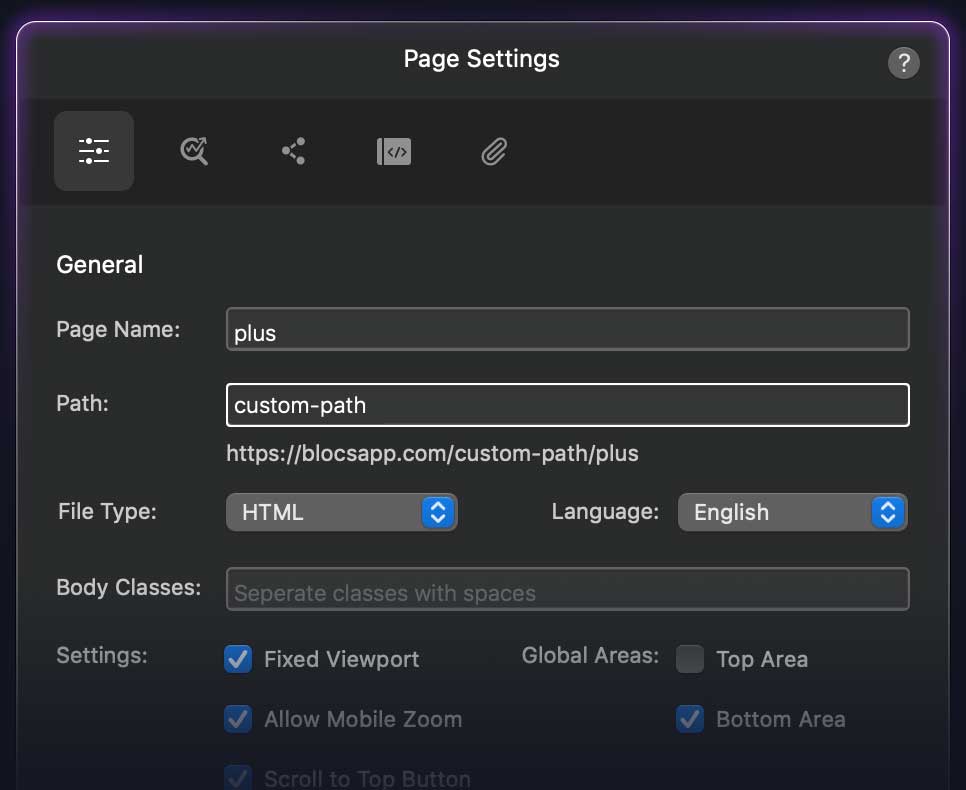
Task: Toggle the Fixed Viewport checkbox
Action: 238,659
